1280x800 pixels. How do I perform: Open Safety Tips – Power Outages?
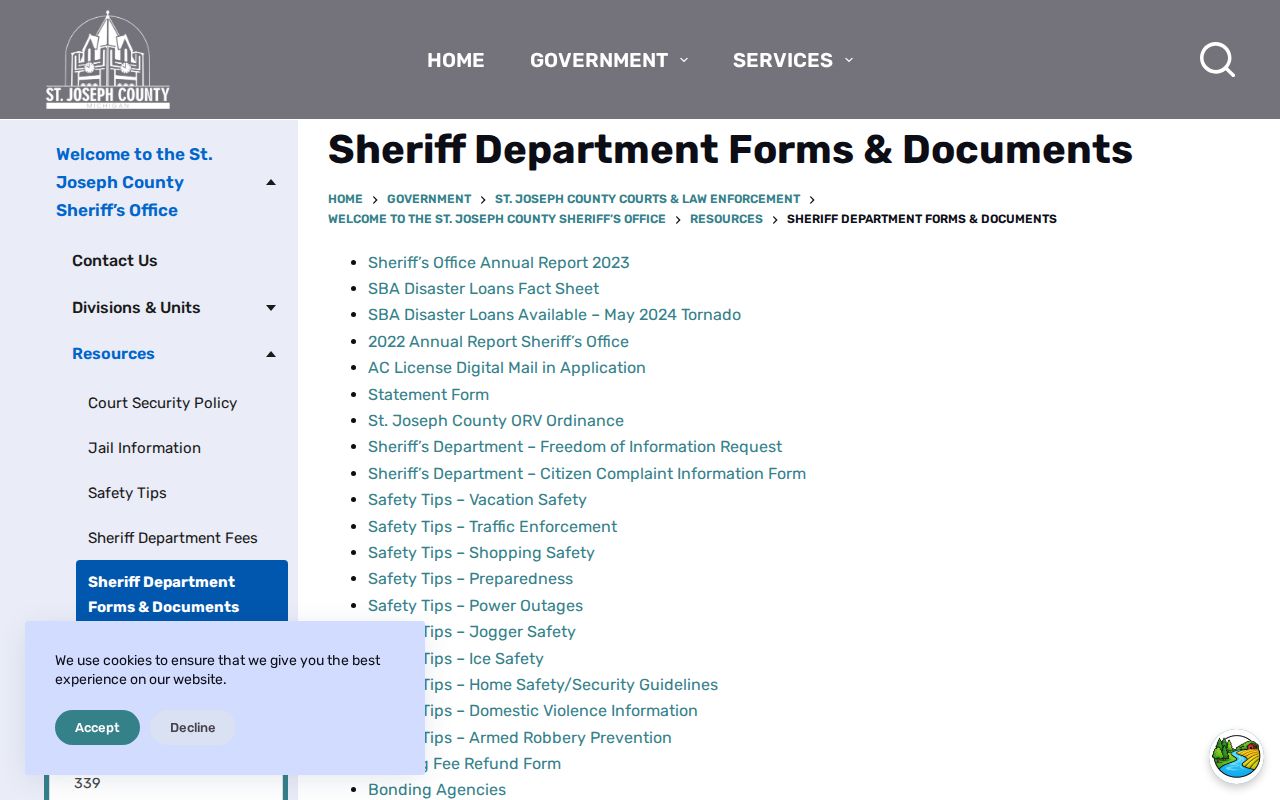tap(475, 605)
